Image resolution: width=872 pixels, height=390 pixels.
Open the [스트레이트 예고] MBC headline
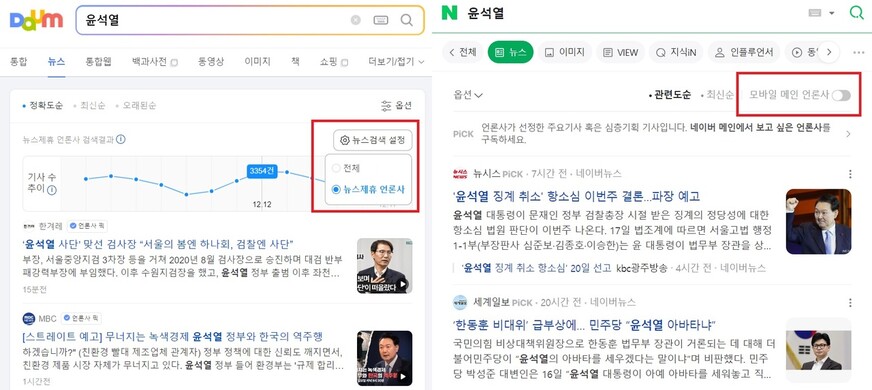click(x=172, y=337)
